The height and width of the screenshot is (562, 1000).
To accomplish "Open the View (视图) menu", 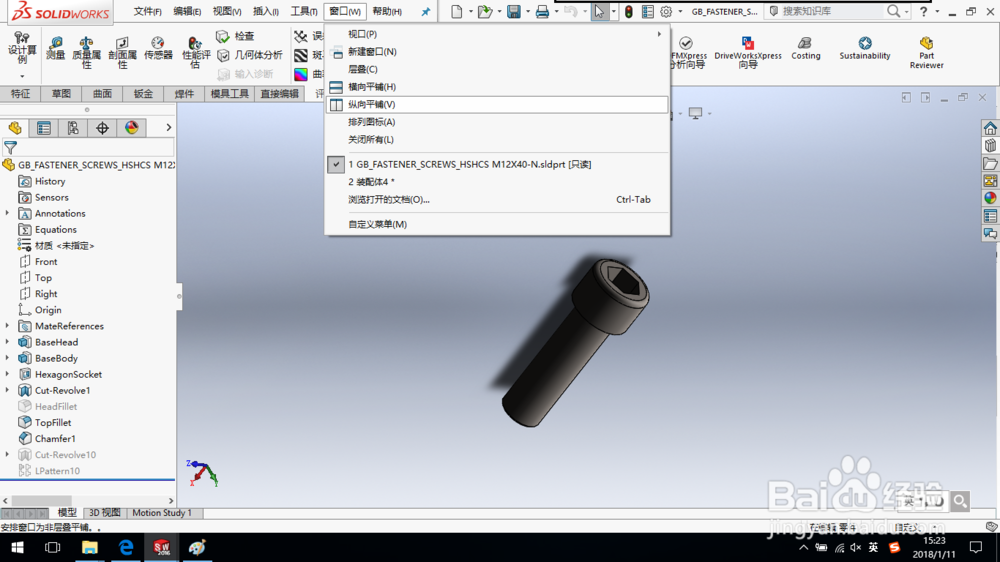I will tap(227, 11).
